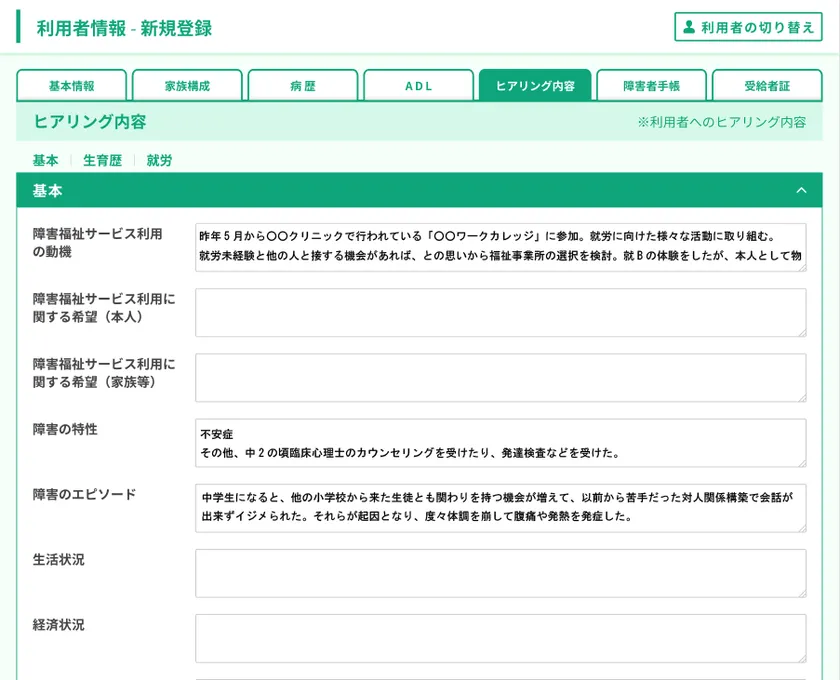Image resolution: width=840 pixels, height=680 pixels.
Task: Jump to 生育歴 section link
Action: click(x=102, y=160)
